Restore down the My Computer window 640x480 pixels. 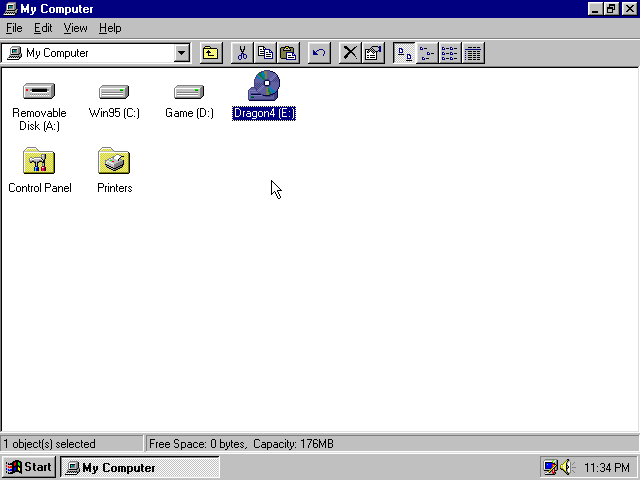click(611, 9)
